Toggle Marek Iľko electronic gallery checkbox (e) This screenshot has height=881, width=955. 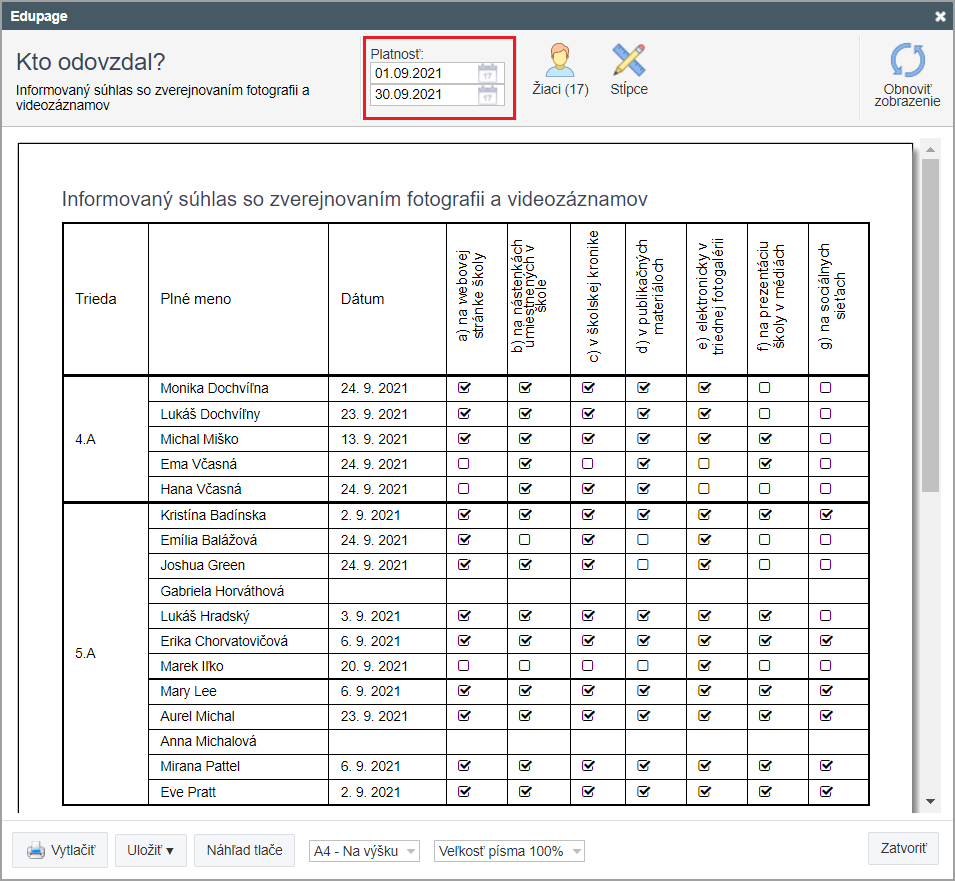tap(704, 665)
